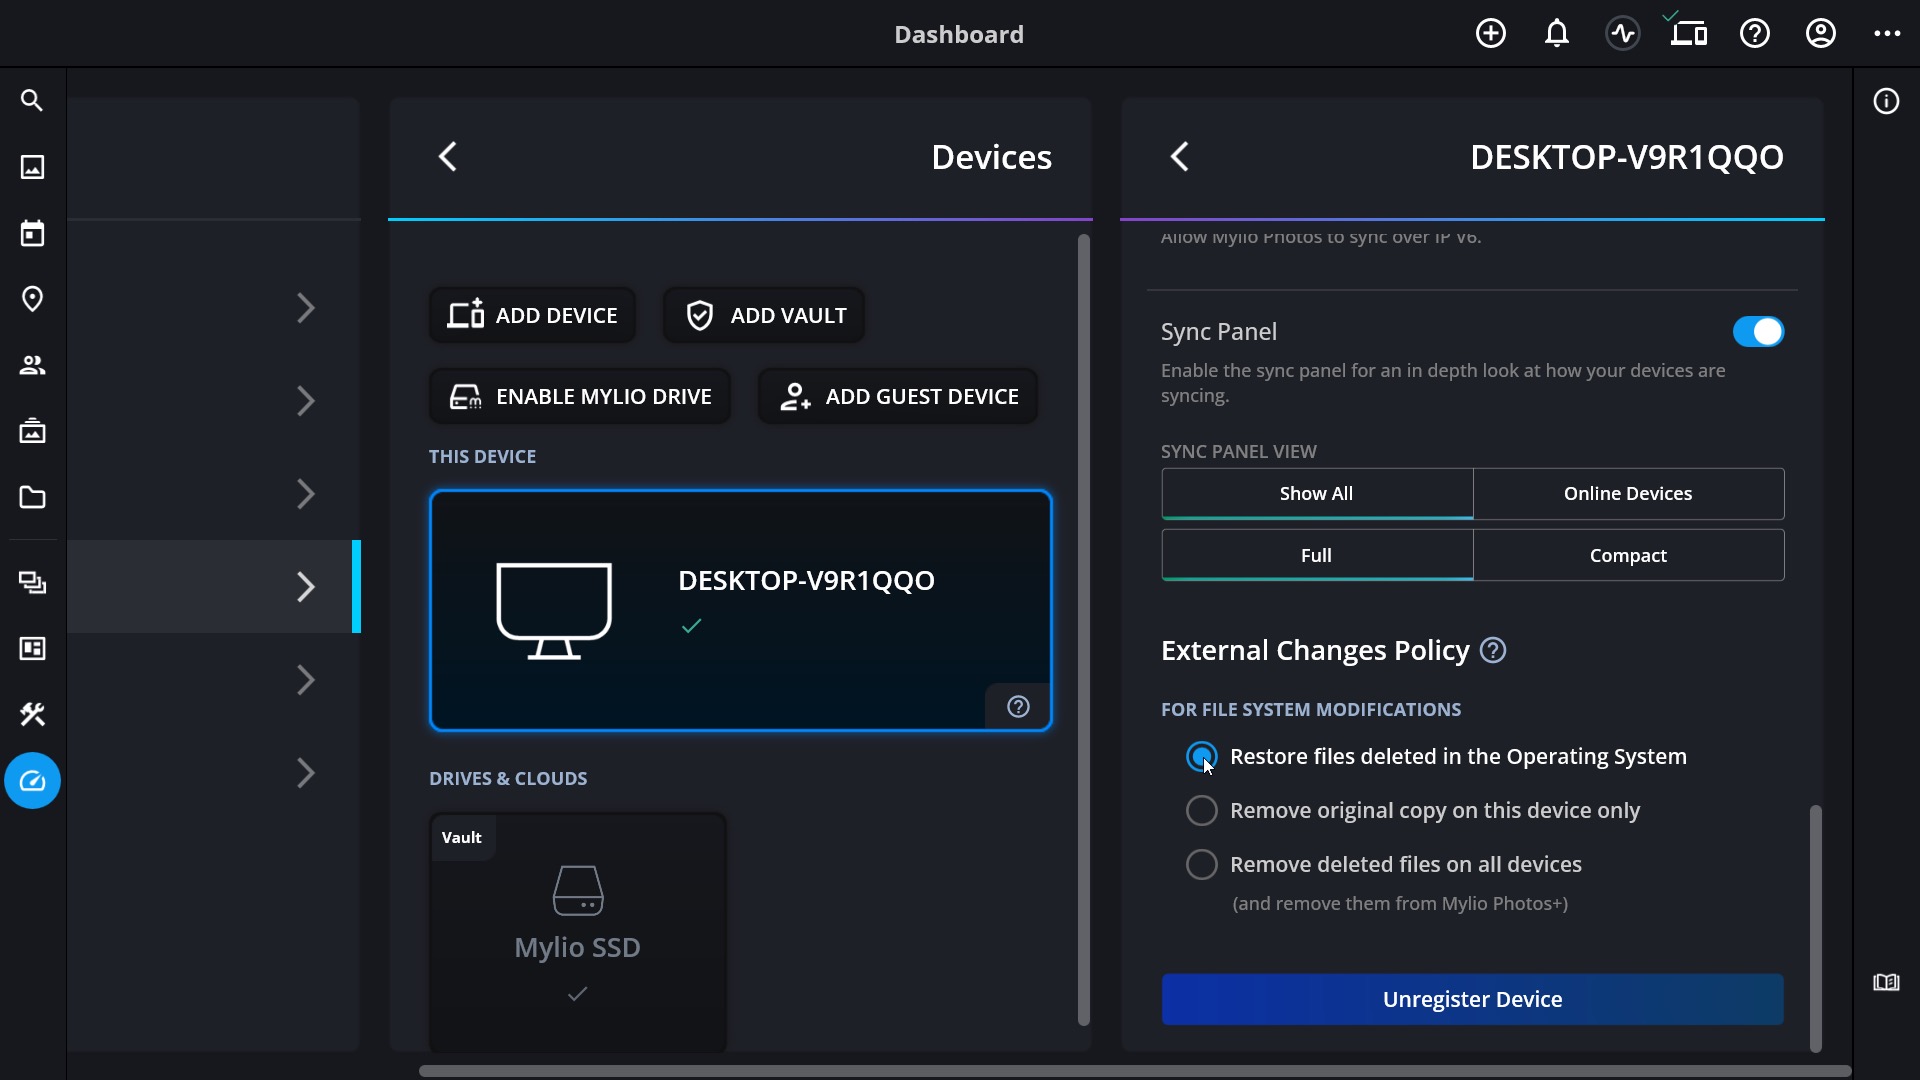Screen dimensions: 1920x1080
Task: Choose the Compact sync panel layout
Action: [x=1628, y=556]
